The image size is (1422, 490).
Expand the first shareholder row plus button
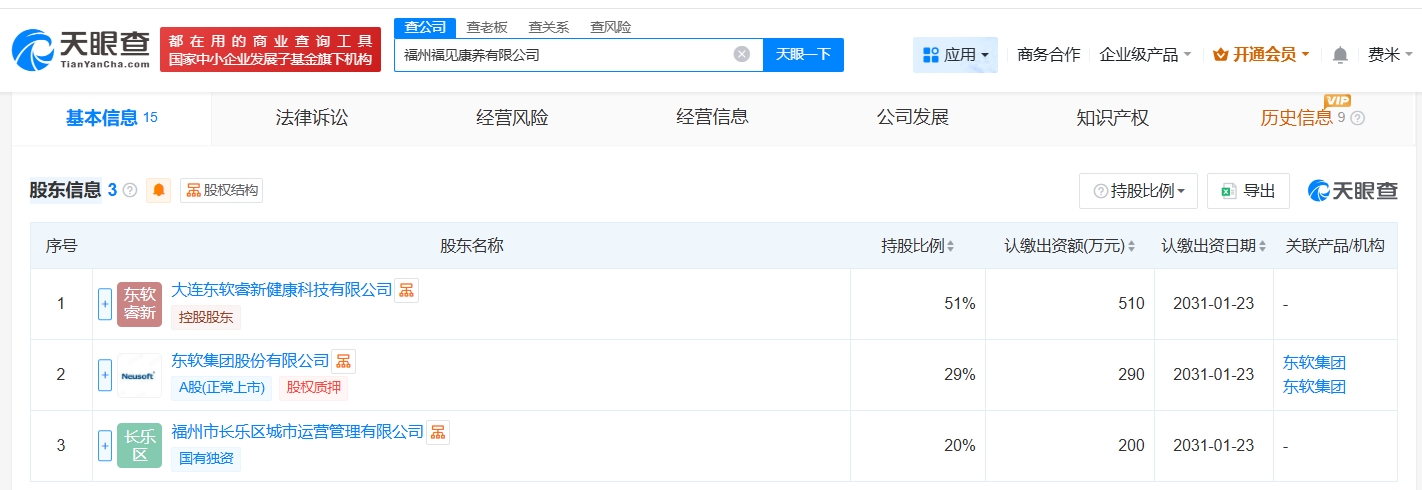pyautogui.click(x=105, y=304)
